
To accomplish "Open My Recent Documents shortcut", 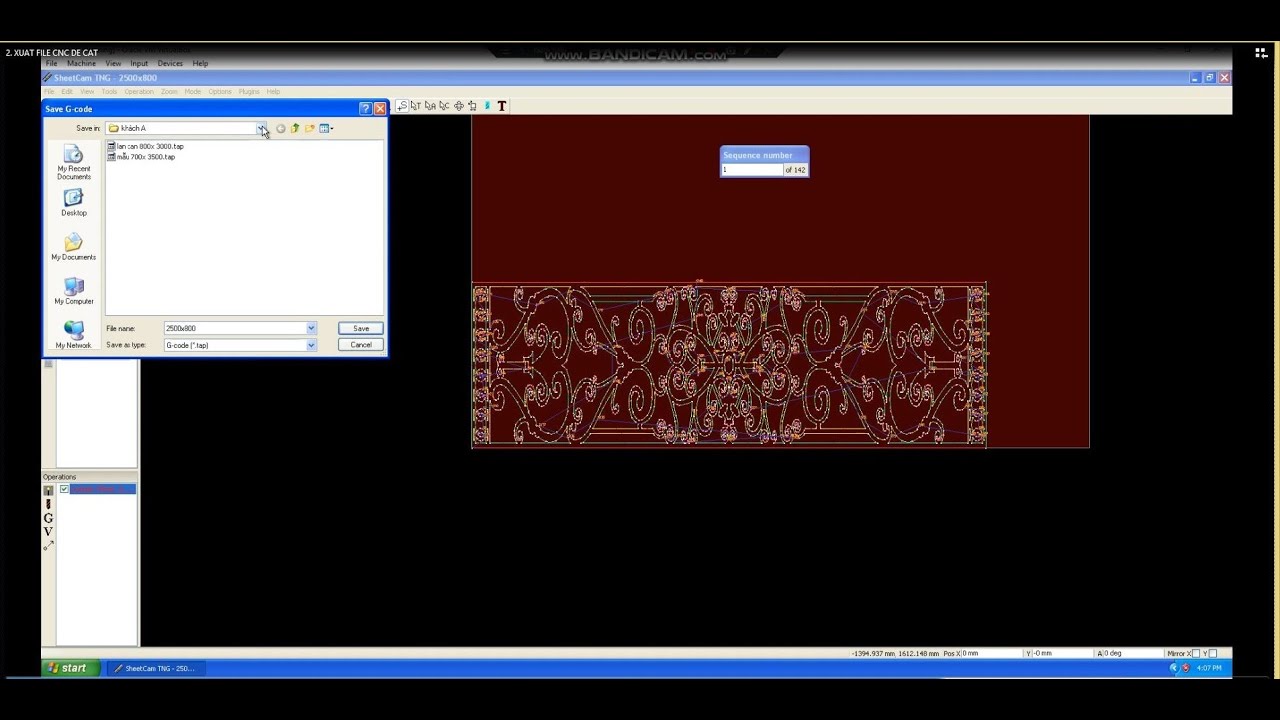I will 73,163.
